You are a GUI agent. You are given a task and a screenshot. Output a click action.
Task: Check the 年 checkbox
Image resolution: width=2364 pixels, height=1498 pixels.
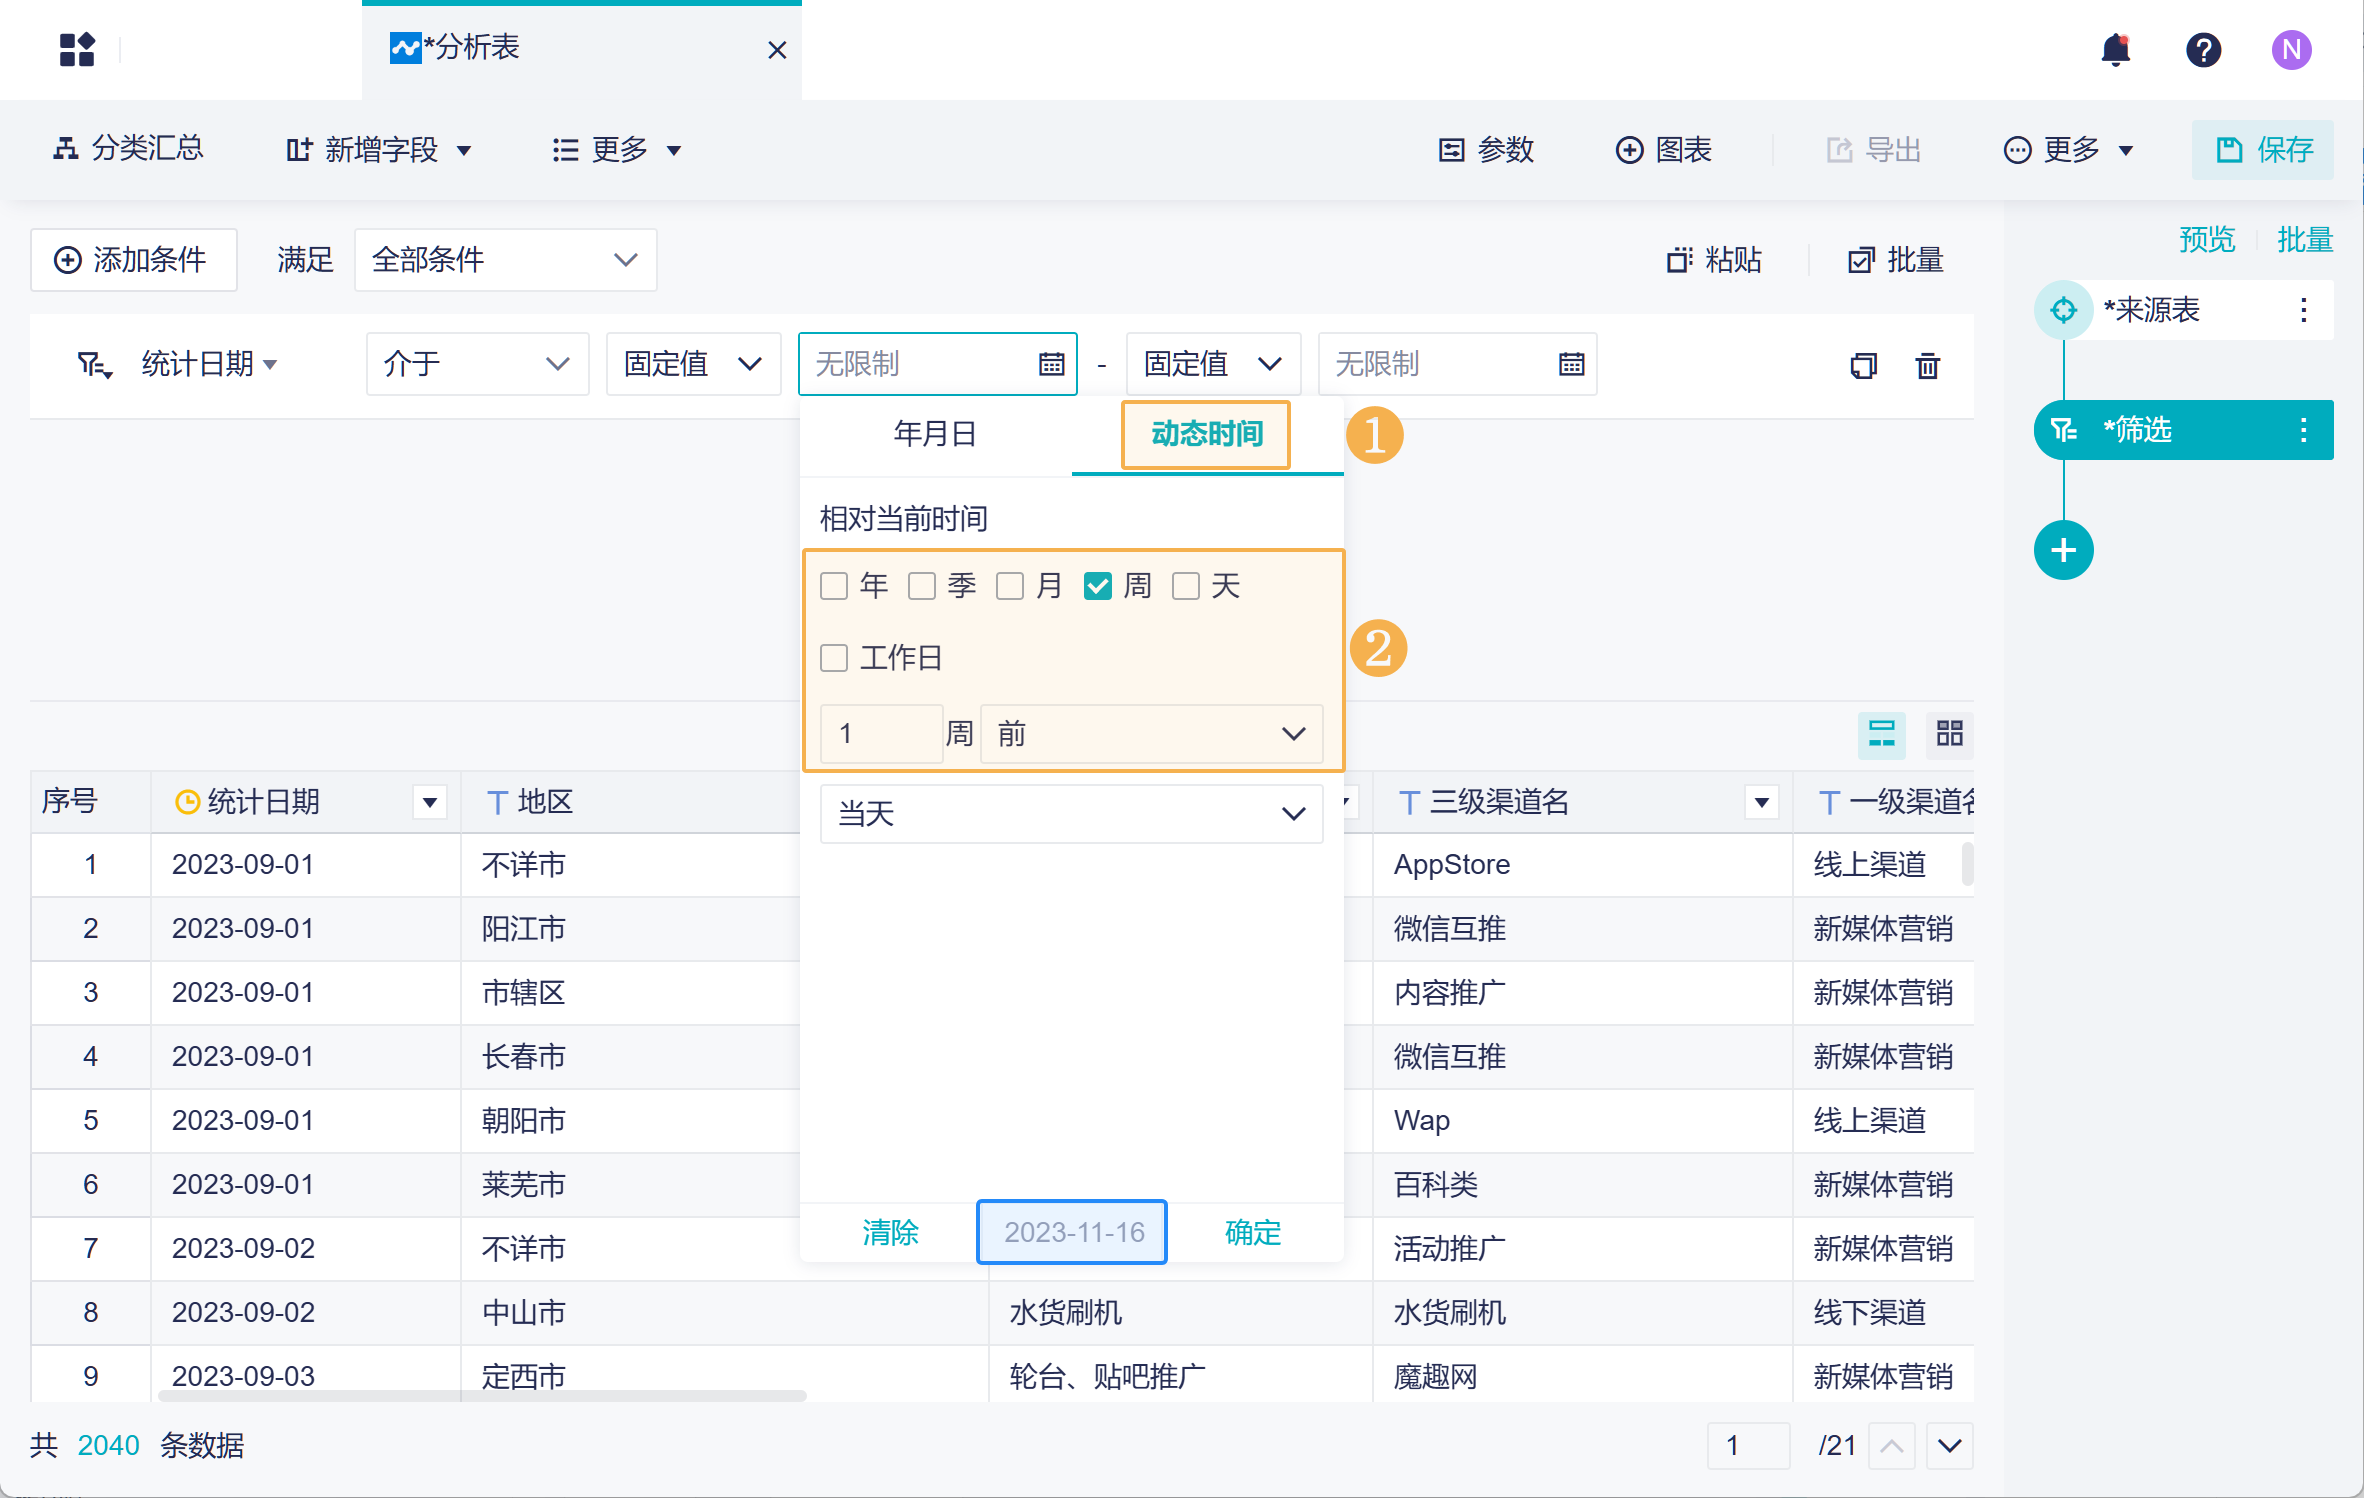pyautogui.click(x=834, y=586)
